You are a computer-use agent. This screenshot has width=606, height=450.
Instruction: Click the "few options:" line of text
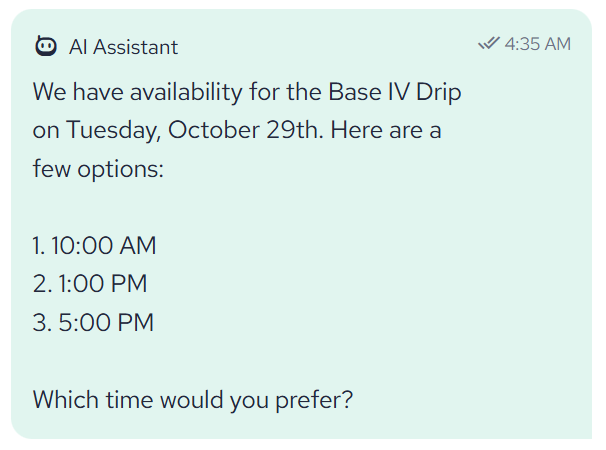point(97,169)
